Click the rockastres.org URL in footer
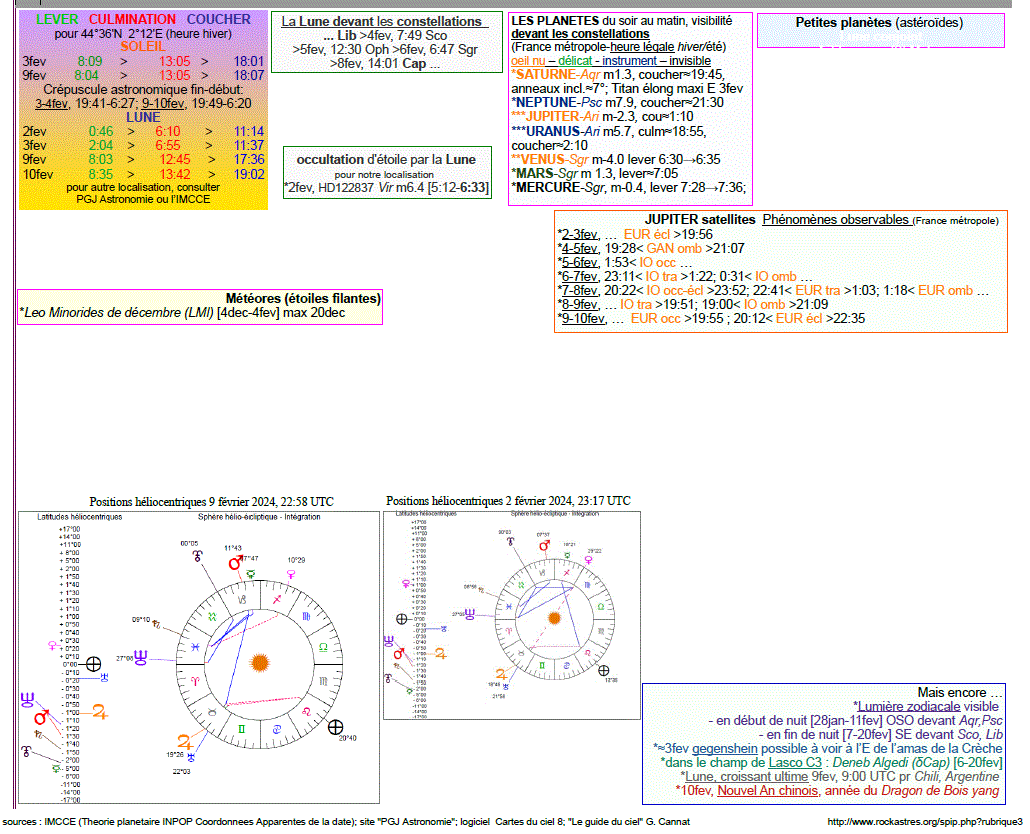This screenshot has width=1030, height=834. (x=925, y=822)
